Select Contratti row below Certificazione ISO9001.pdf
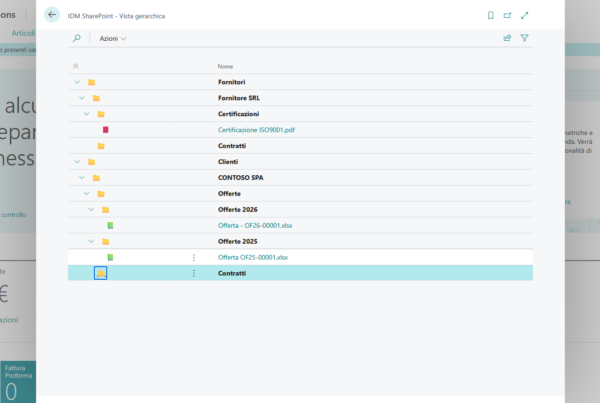 click(x=232, y=146)
